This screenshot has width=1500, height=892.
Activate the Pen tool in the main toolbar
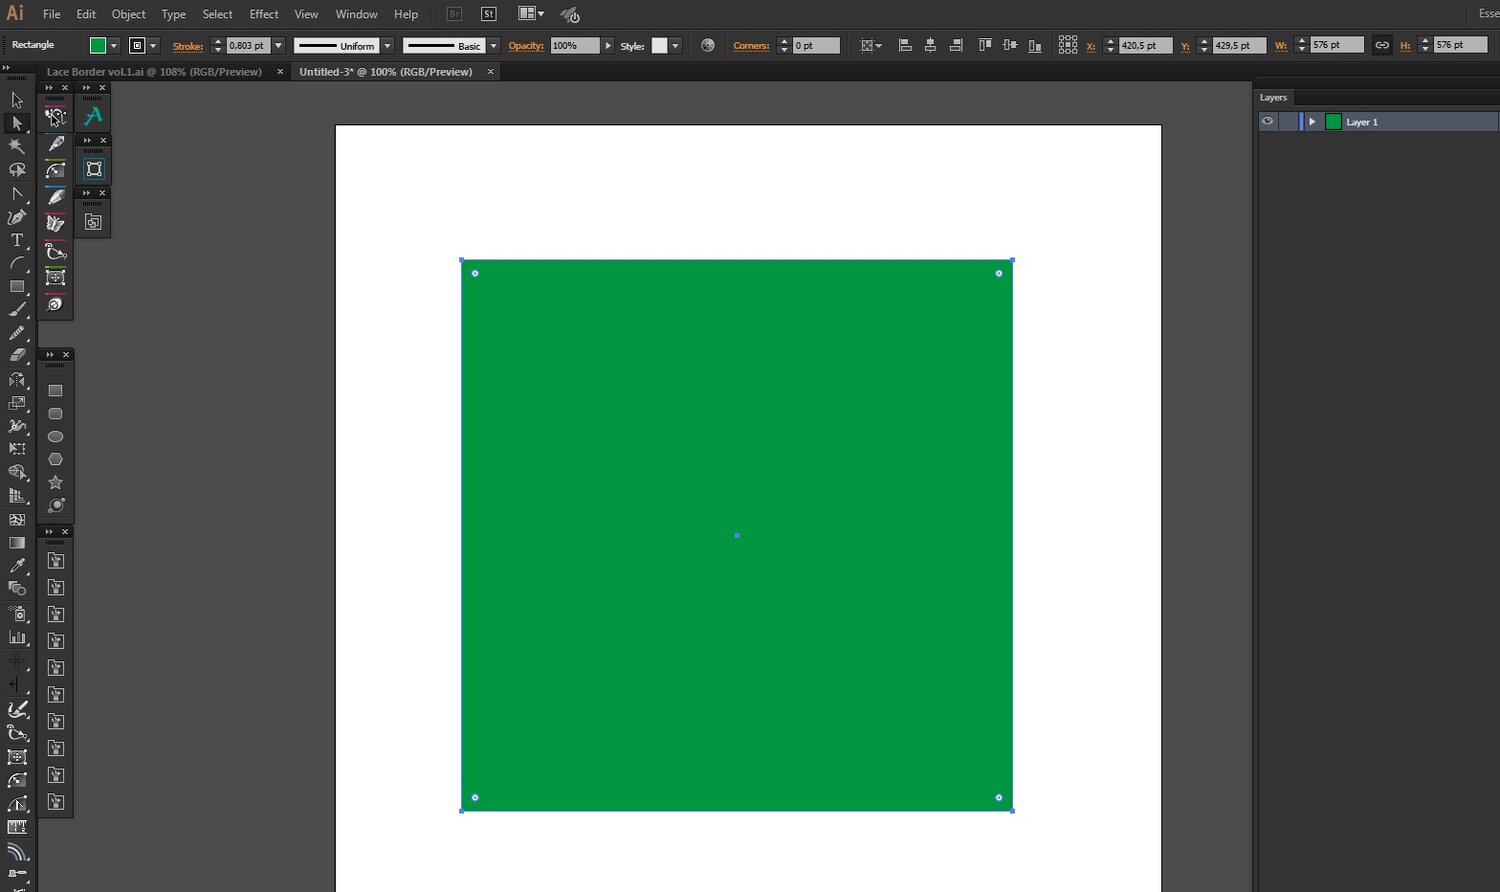click(17, 217)
